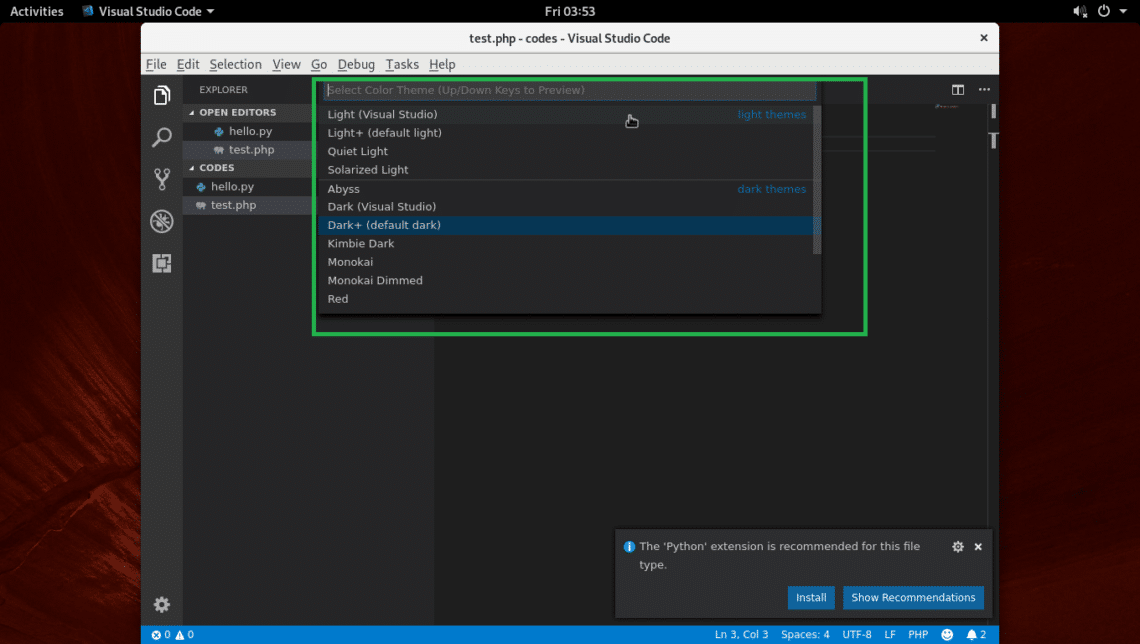Open the Debug menu
Screen dimensions: 1140x644
356,64
